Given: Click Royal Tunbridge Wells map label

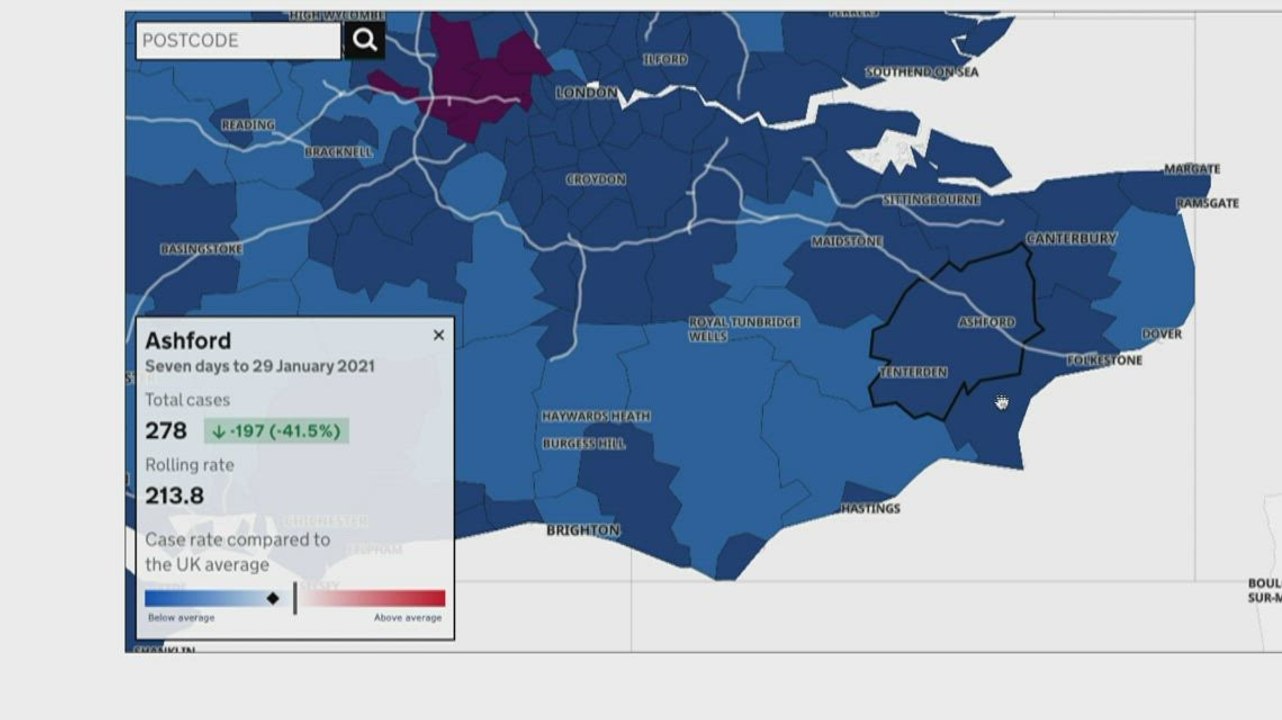Looking at the screenshot, I should tap(744, 329).
